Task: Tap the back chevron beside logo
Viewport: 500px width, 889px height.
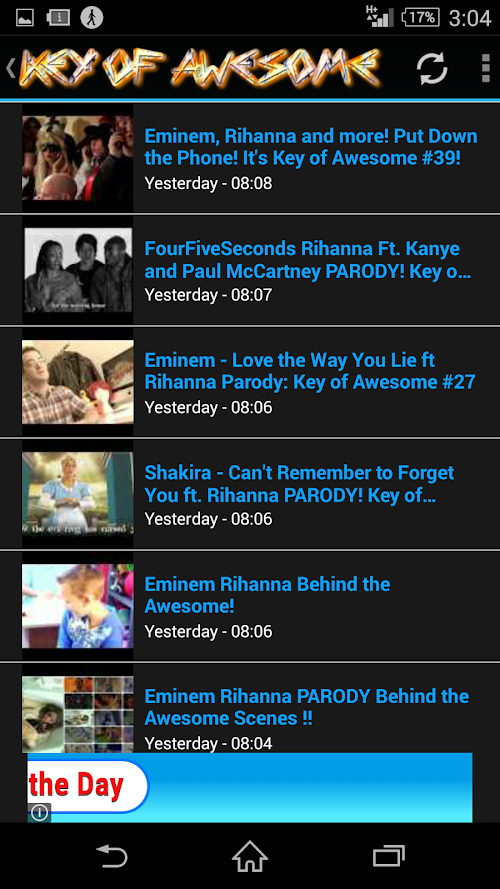Action: tap(10, 68)
